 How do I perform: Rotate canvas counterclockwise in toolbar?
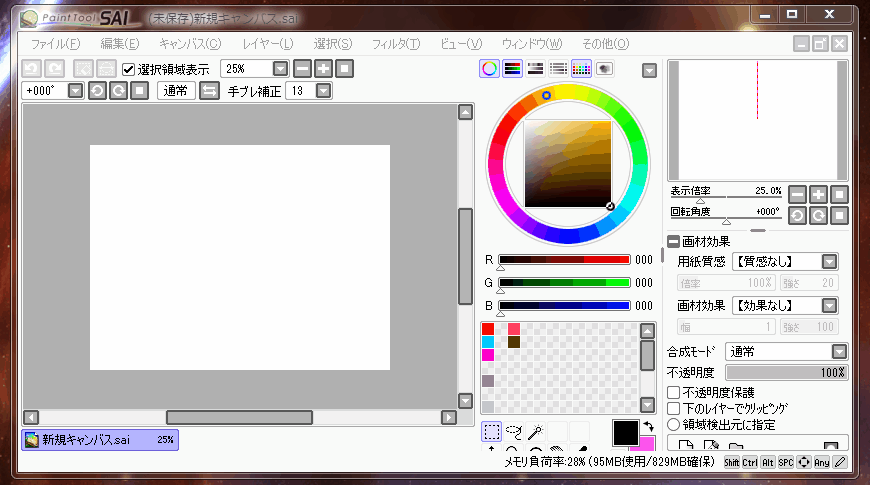coord(98,90)
